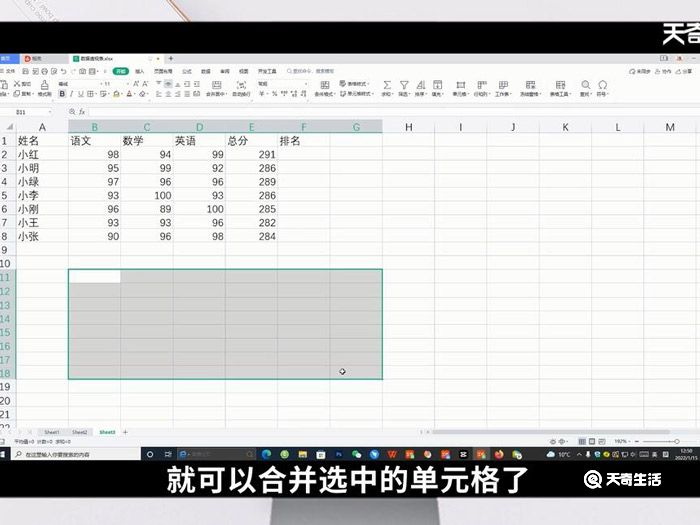The image size is (700, 525).
Task: Open the number format combo box
Action: click(283, 83)
